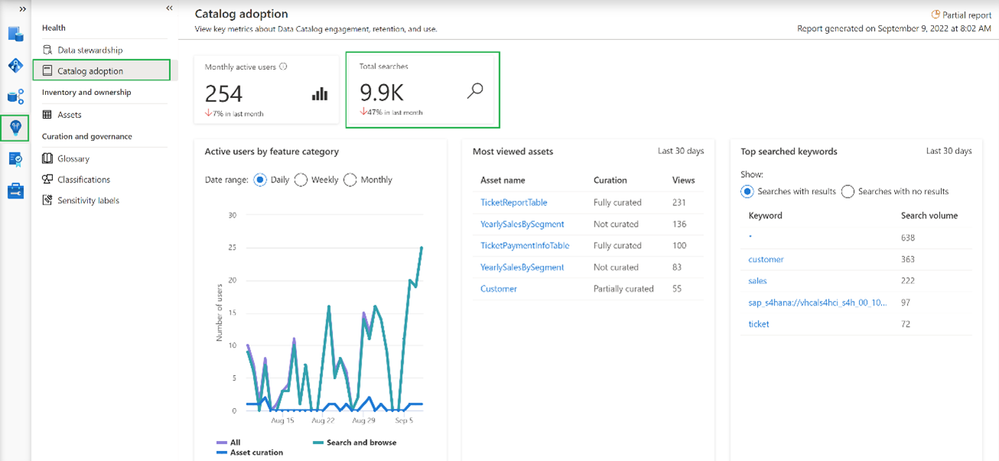Click the peak point on the chart line
Image resolution: width=999 pixels, height=461 pixels.
tap(422, 248)
